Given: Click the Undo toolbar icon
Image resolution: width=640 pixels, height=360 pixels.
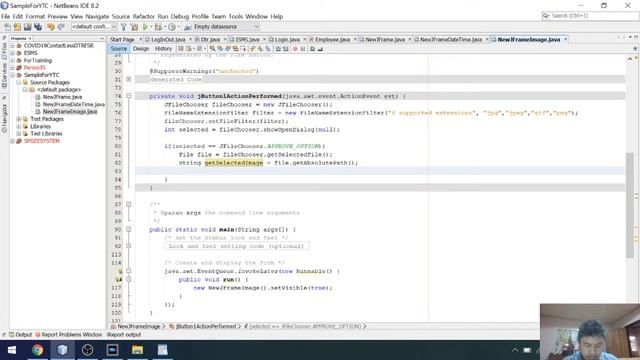Looking at the screenshot, I should pyautogui.click(x=51, y=27).
